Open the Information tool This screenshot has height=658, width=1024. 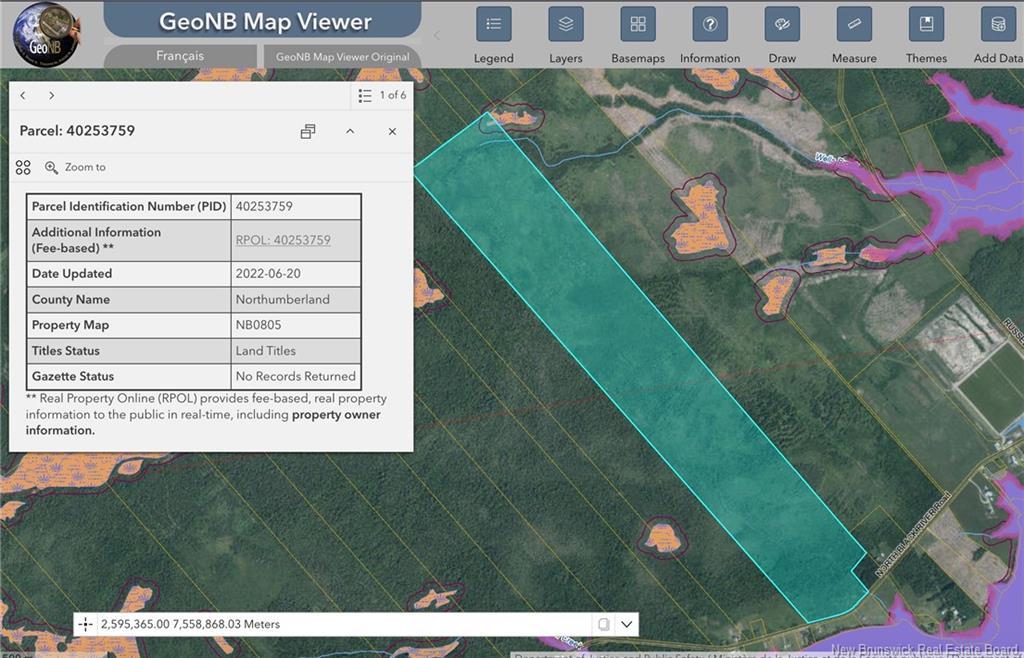(710, 25)
